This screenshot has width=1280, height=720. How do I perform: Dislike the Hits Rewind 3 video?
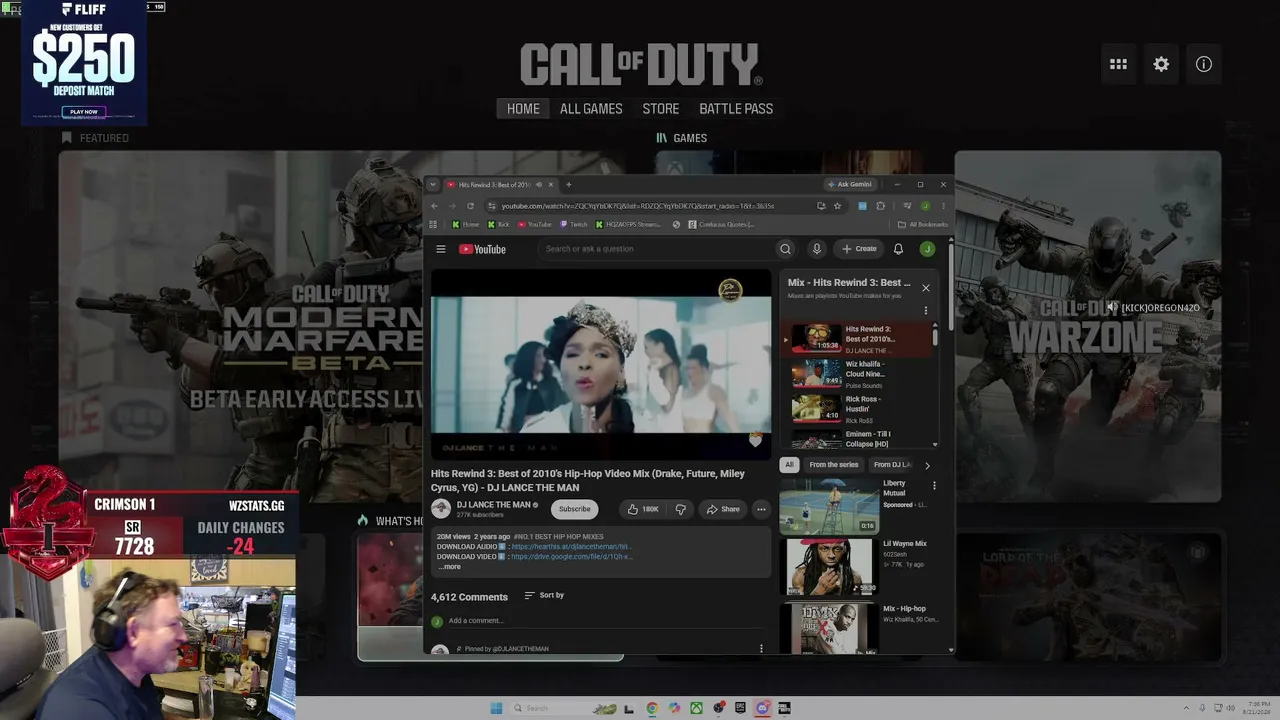pyautogui.click(x=681, y=509)
